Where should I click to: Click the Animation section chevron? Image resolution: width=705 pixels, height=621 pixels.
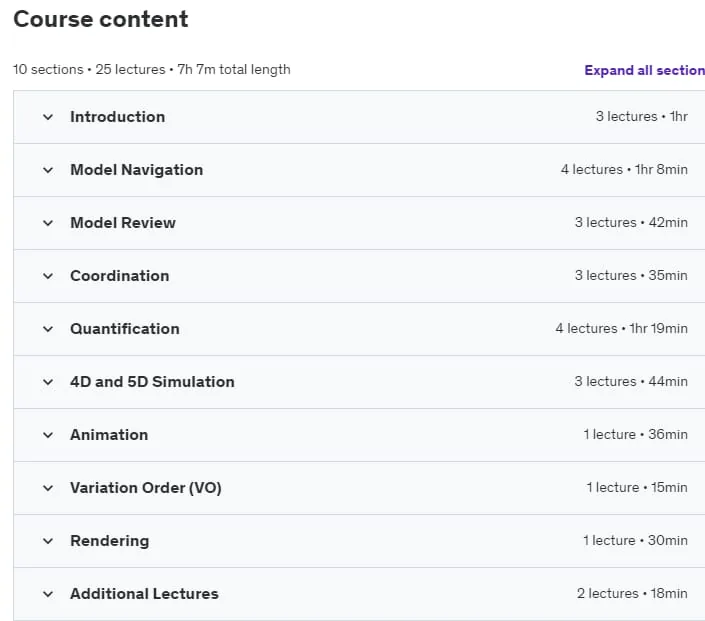click(48, 435)
